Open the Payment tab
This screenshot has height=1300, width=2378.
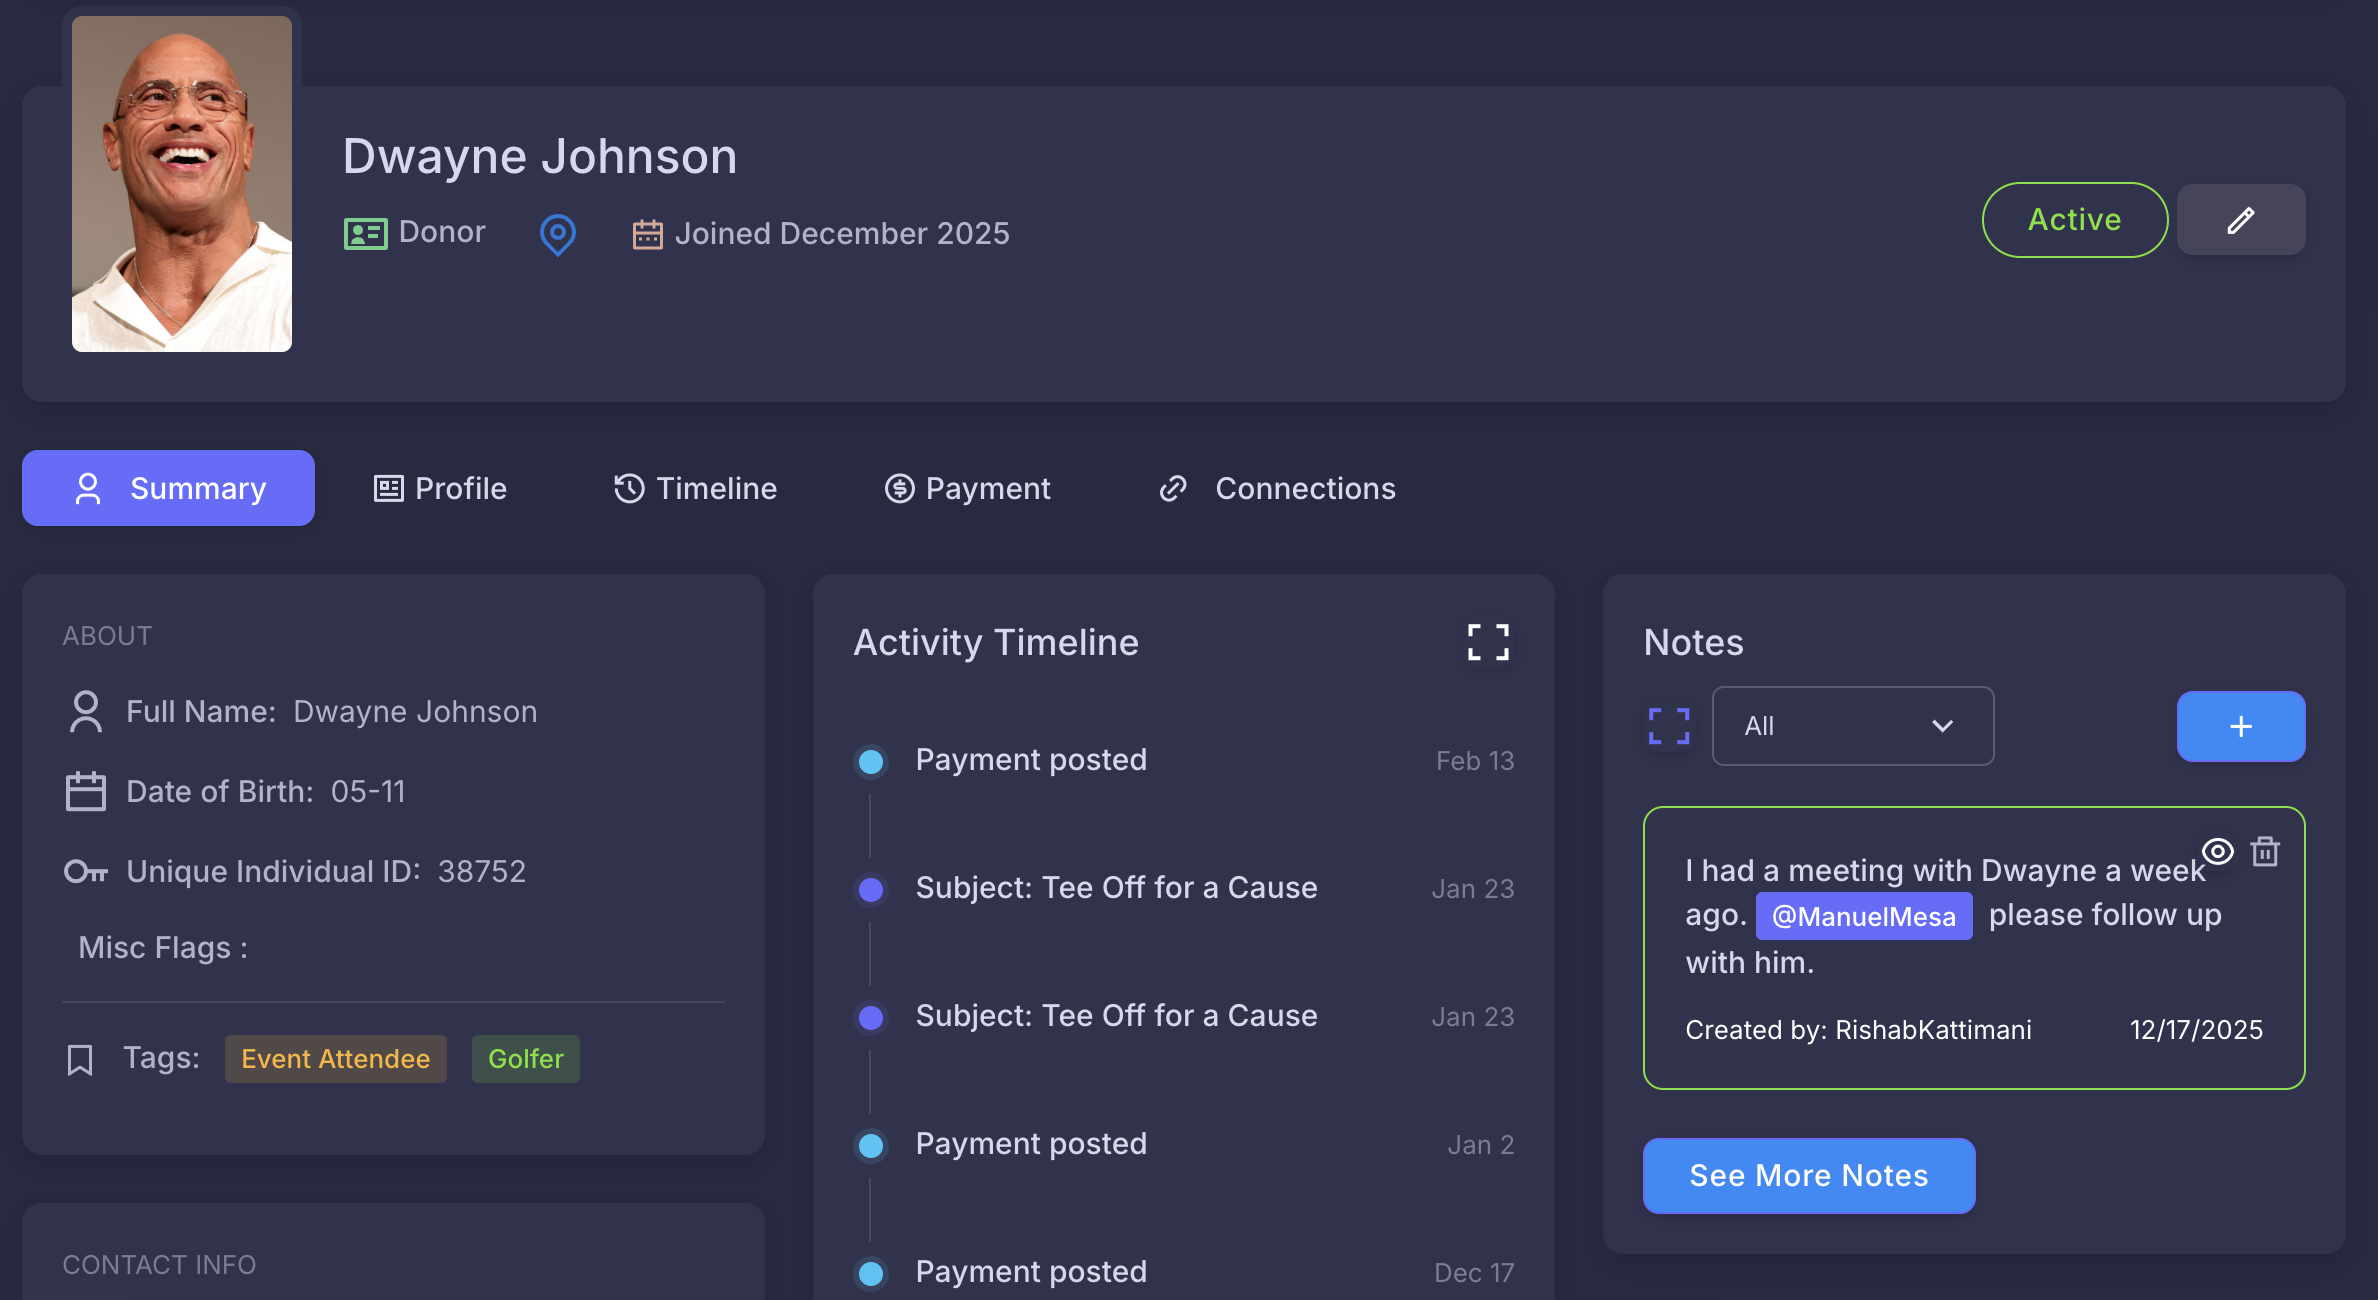(967, 488)
